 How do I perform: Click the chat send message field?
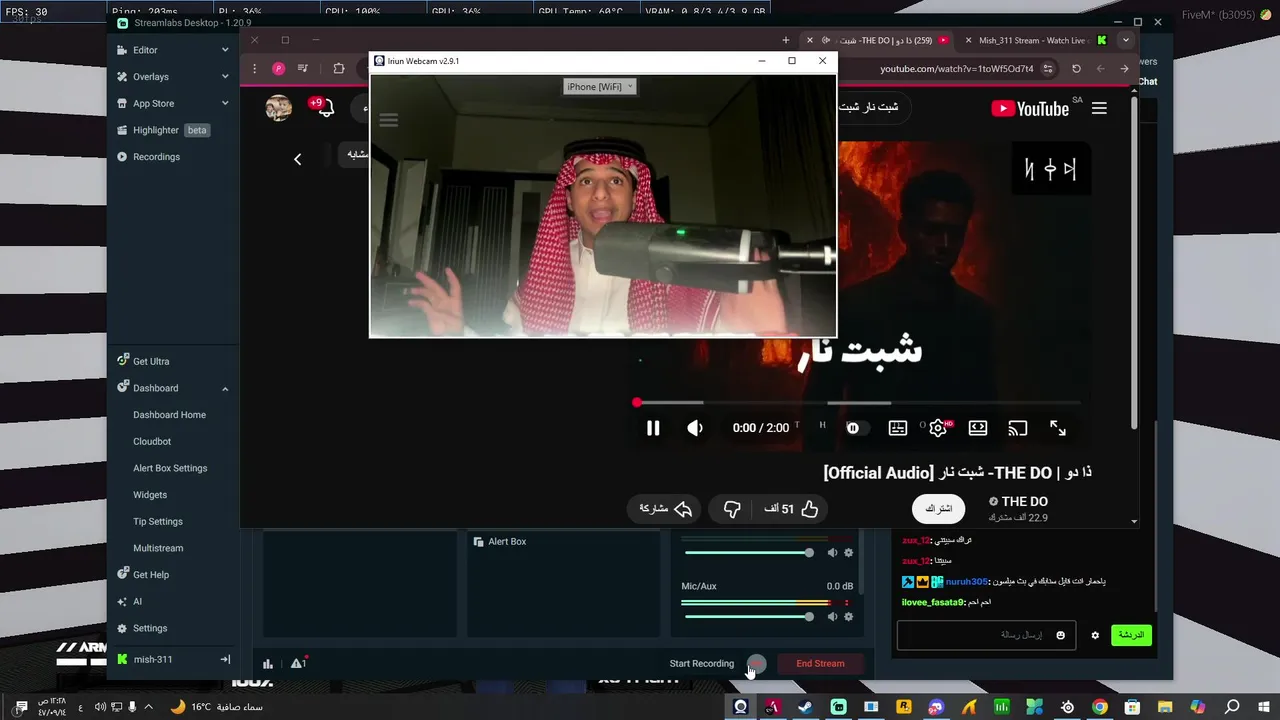985,635
